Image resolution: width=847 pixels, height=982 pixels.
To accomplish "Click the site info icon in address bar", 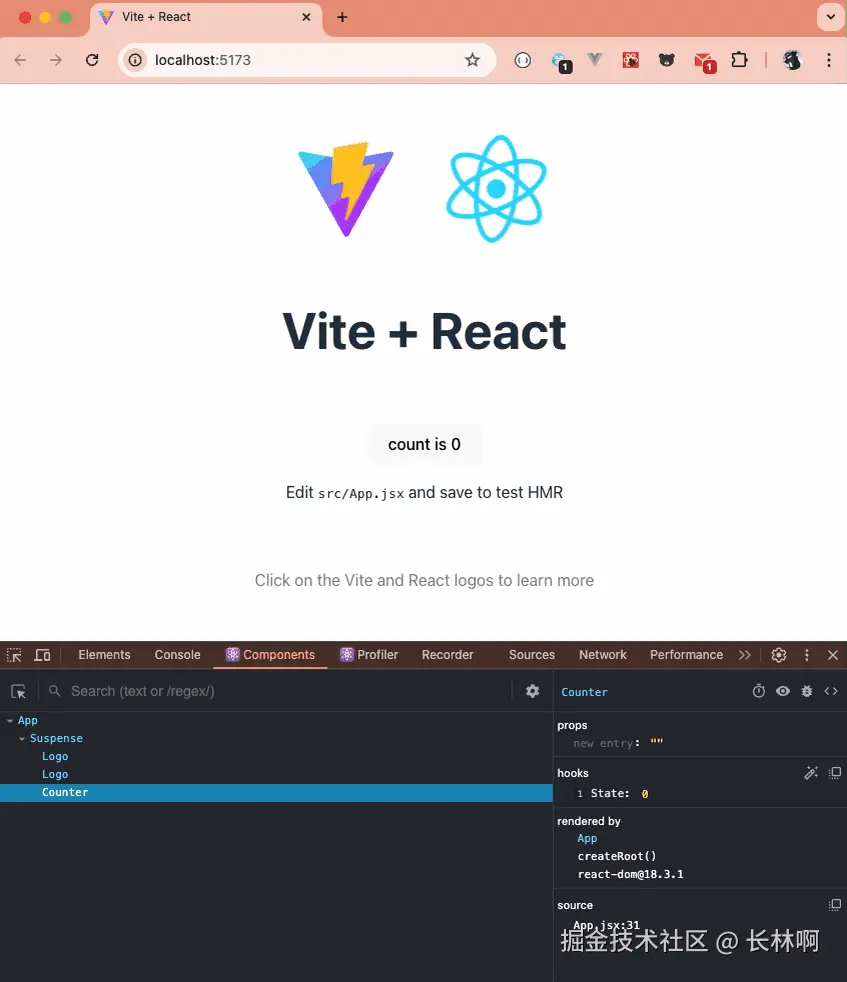I will 135,60.
